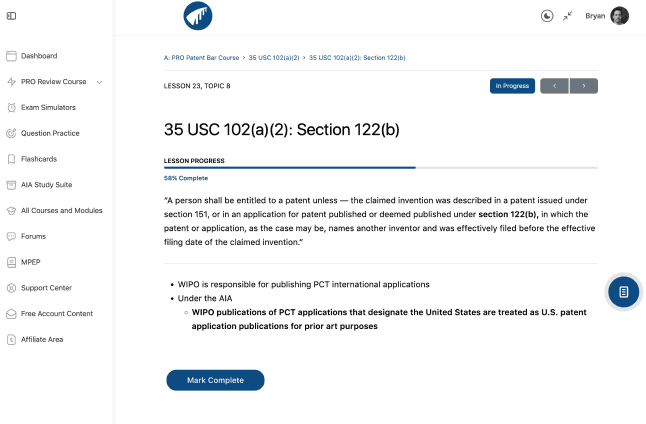Screen dimensions: 646x424
Task: Expand the PRO Review Course menu
Action: point(100,82)
